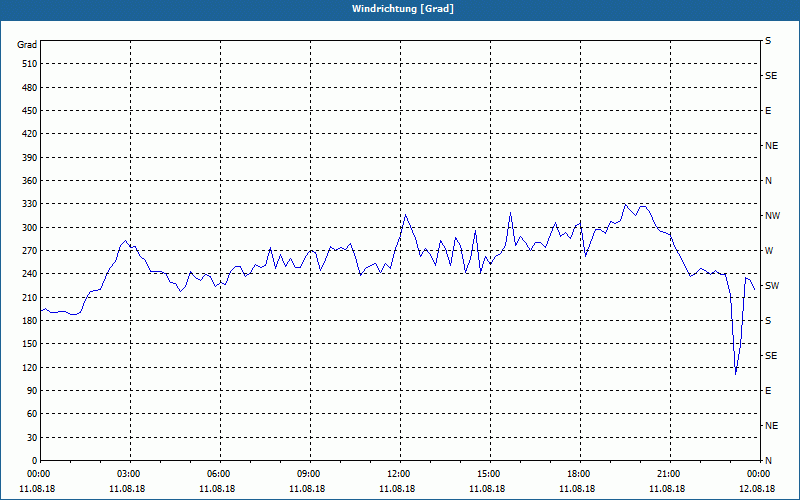The width and height of the screenshot is (800, 500).
Task: Select the 450 y-axis value
Action: [x=30, y=111]
